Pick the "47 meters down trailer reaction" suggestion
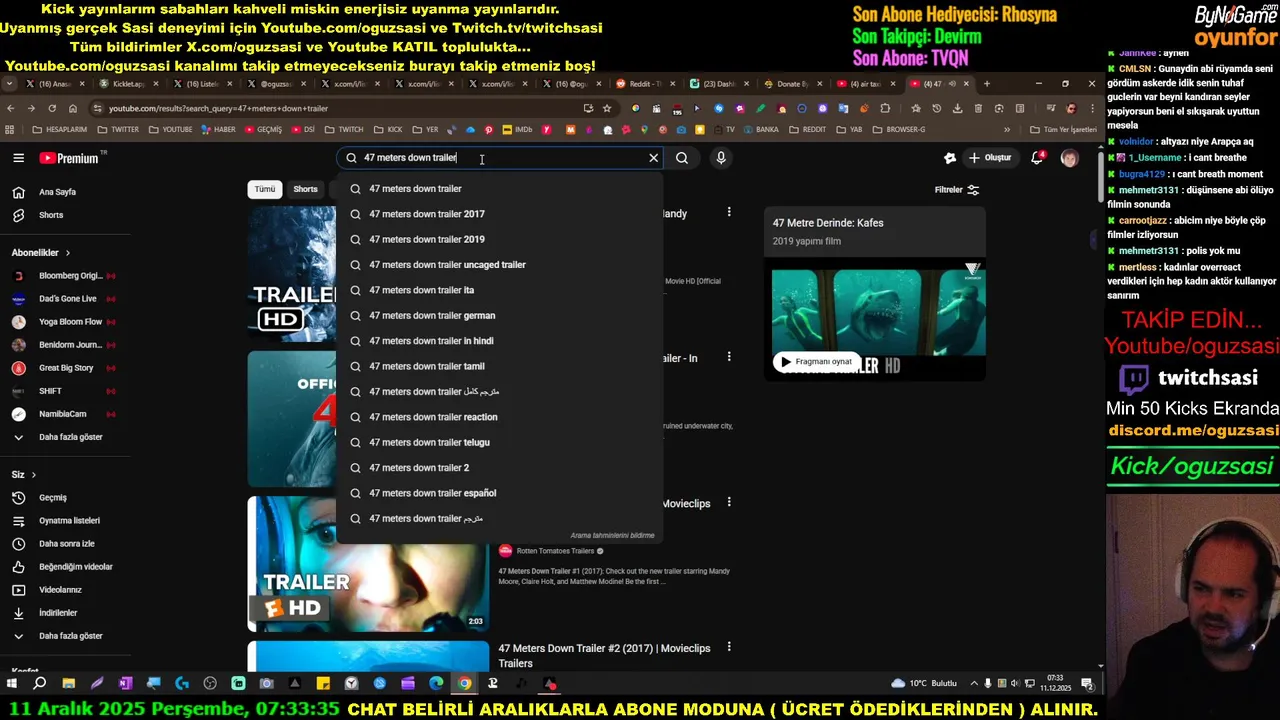Image resolution: width=1280 pixels, height=720 pixels. 500,417
